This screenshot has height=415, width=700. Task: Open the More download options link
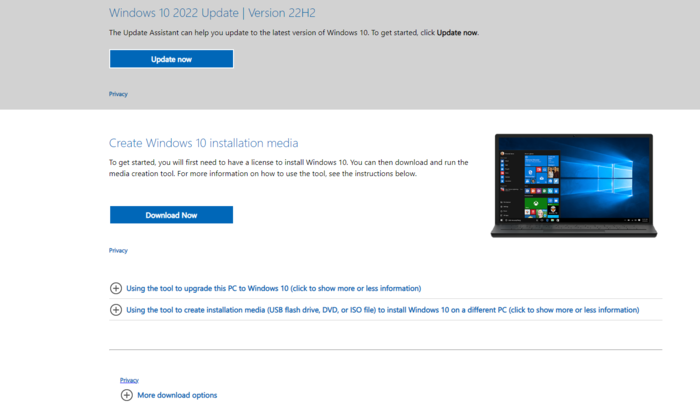click(177, 395)
